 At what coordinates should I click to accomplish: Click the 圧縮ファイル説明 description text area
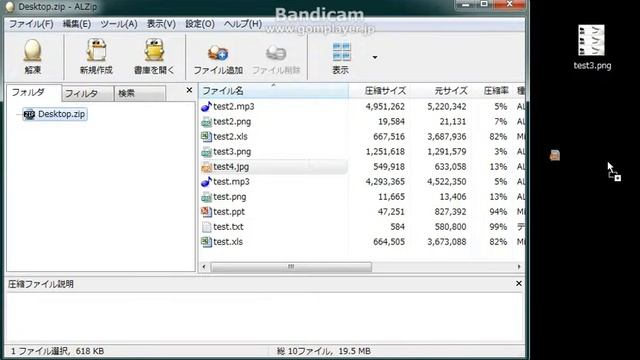264,318
